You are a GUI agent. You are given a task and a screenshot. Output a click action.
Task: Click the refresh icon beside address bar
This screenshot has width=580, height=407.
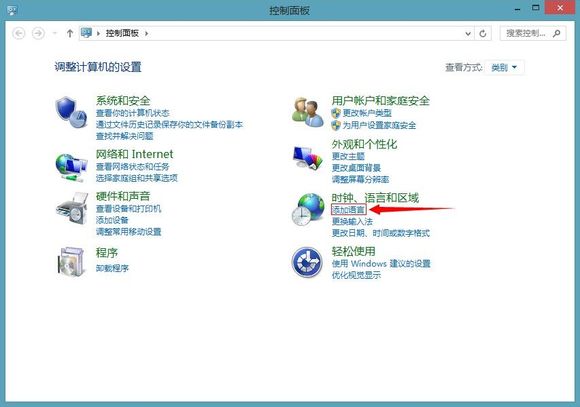point(483,34)
